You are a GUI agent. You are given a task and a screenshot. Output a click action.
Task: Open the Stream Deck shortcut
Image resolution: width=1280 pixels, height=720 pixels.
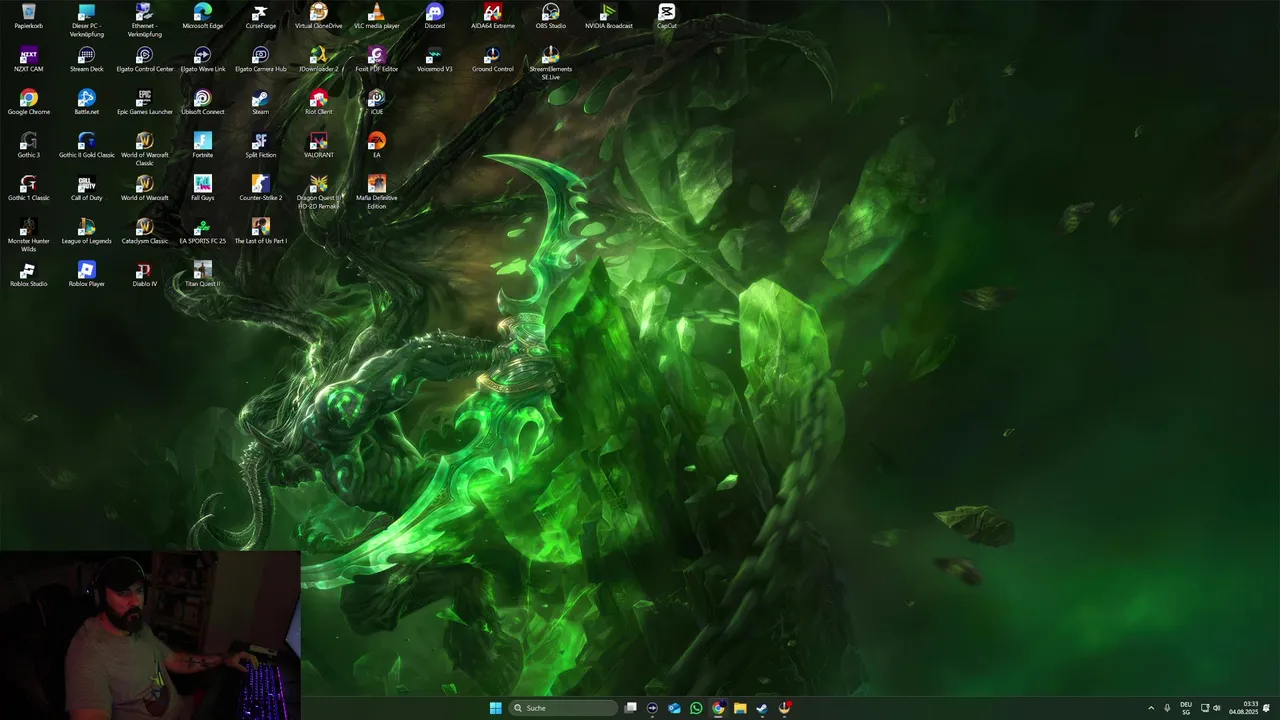pos(87,59)
